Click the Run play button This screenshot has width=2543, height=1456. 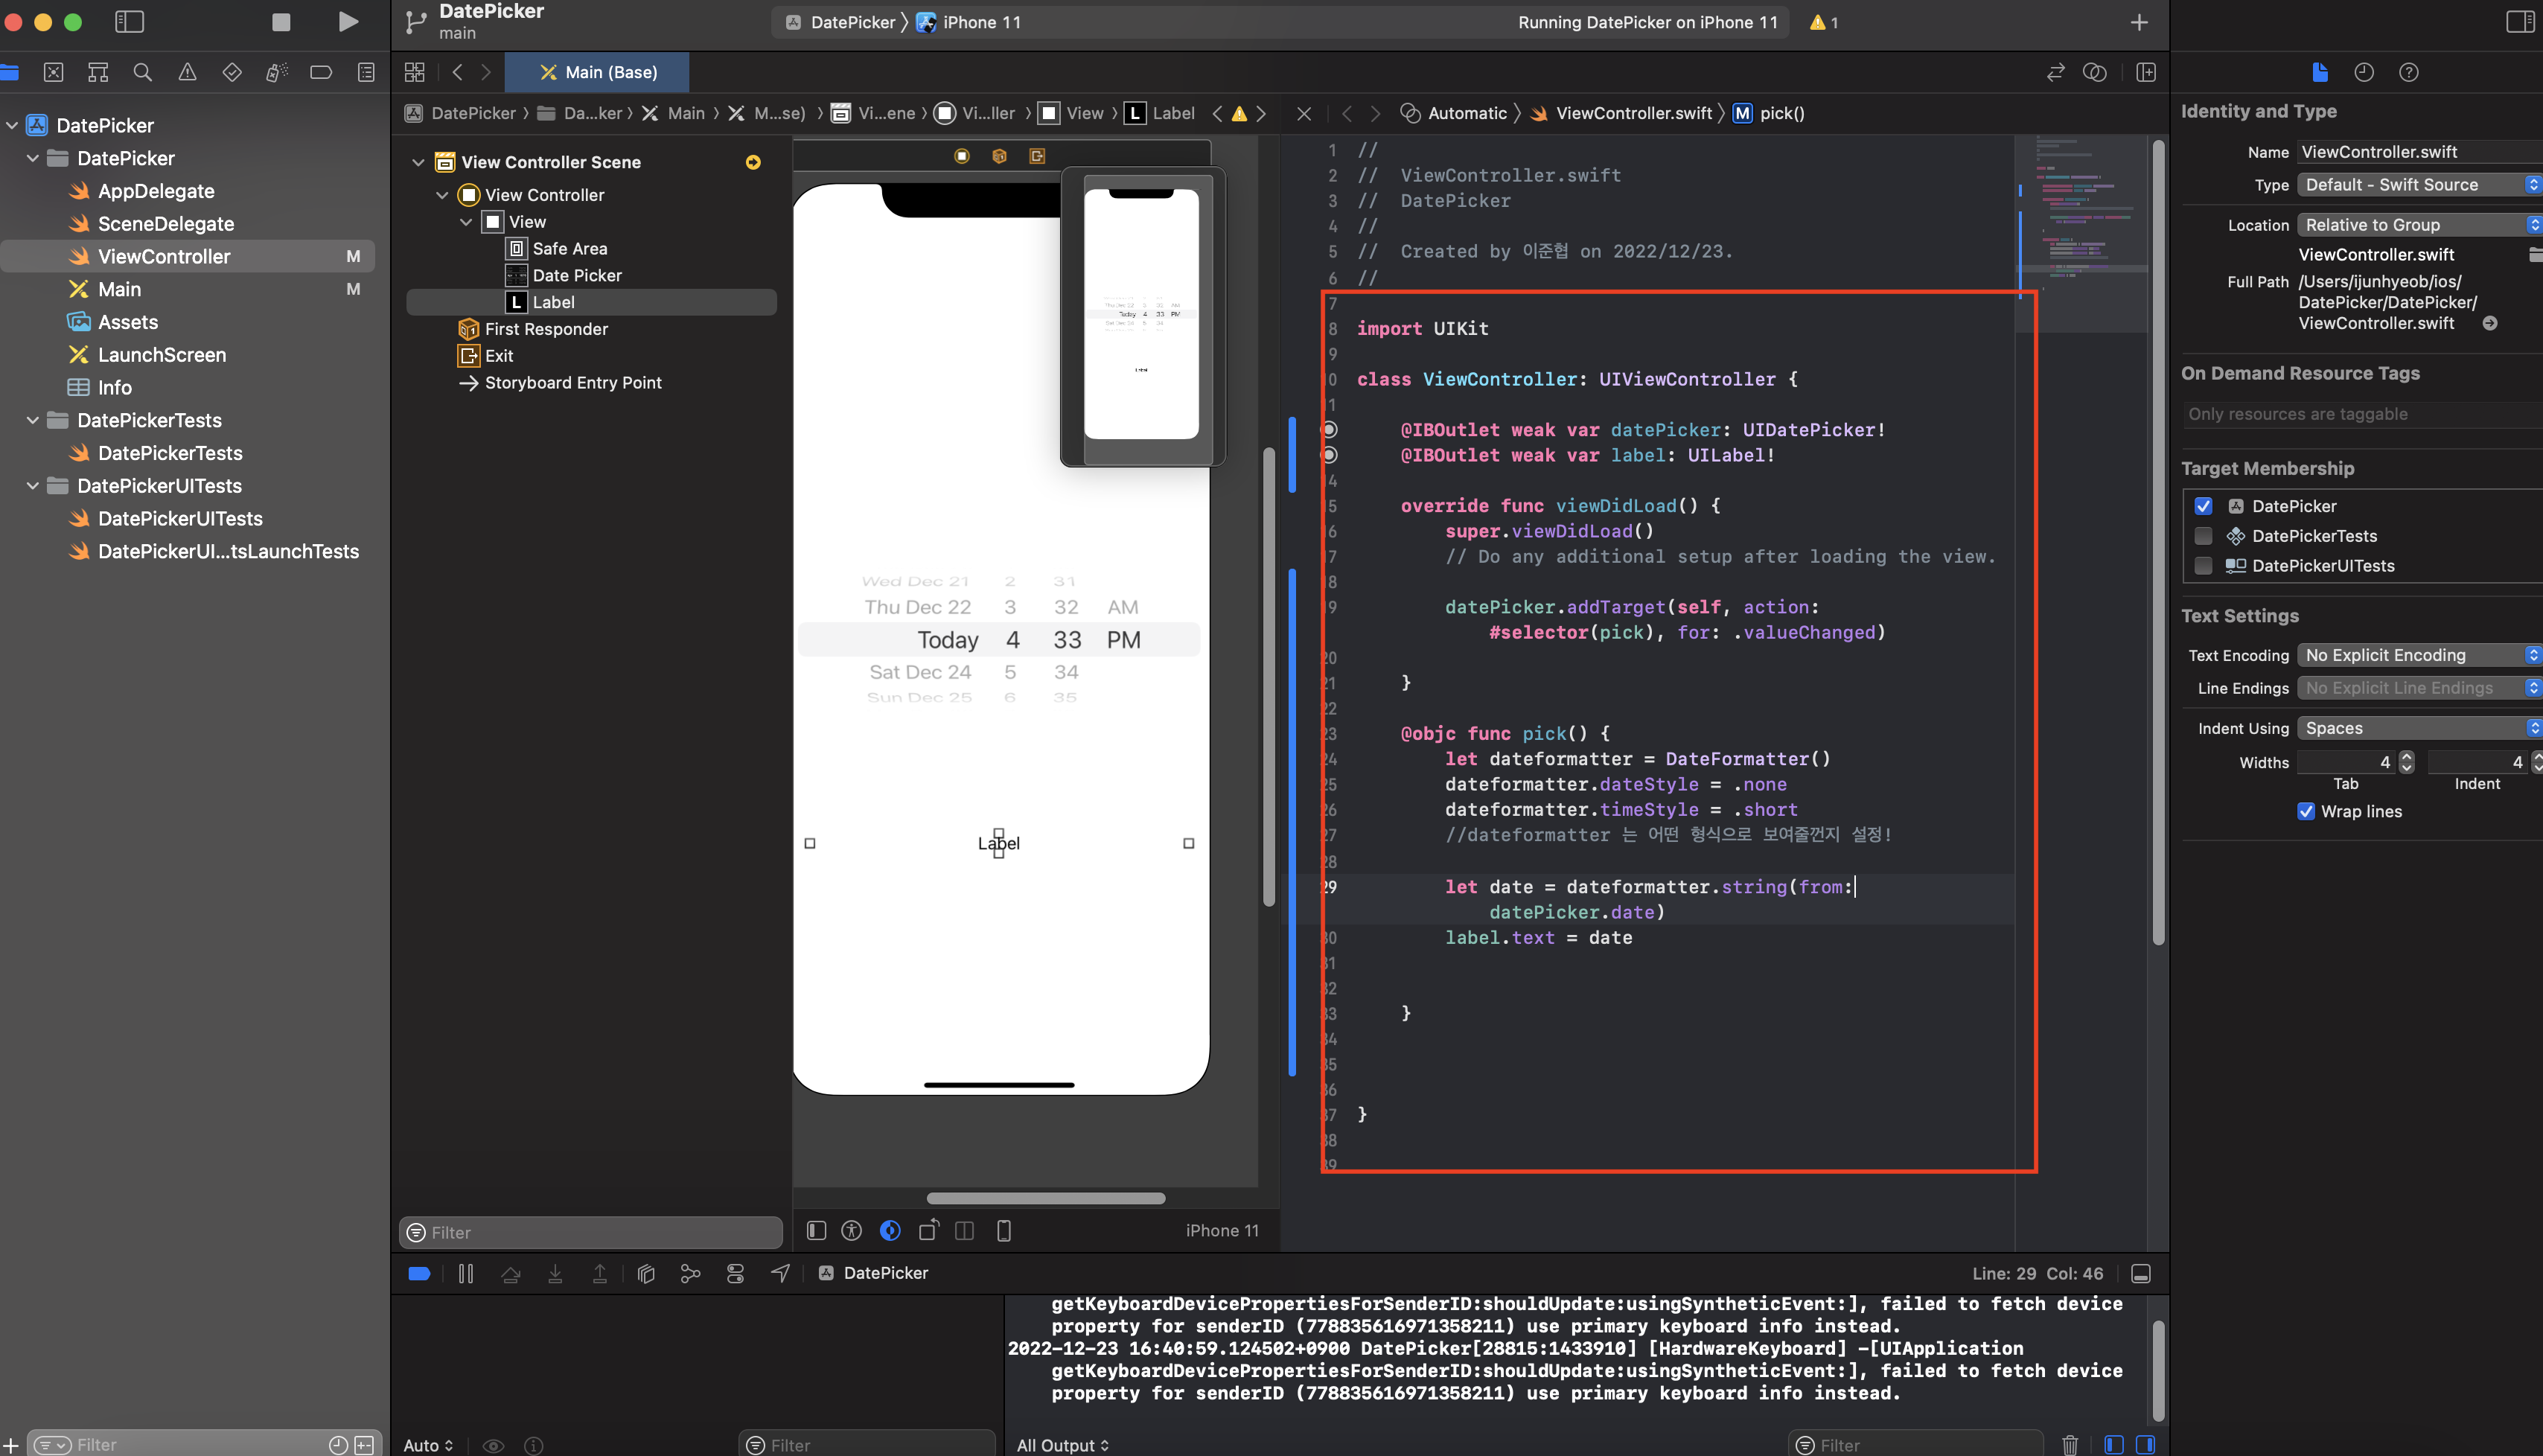[x=347, y=22]
